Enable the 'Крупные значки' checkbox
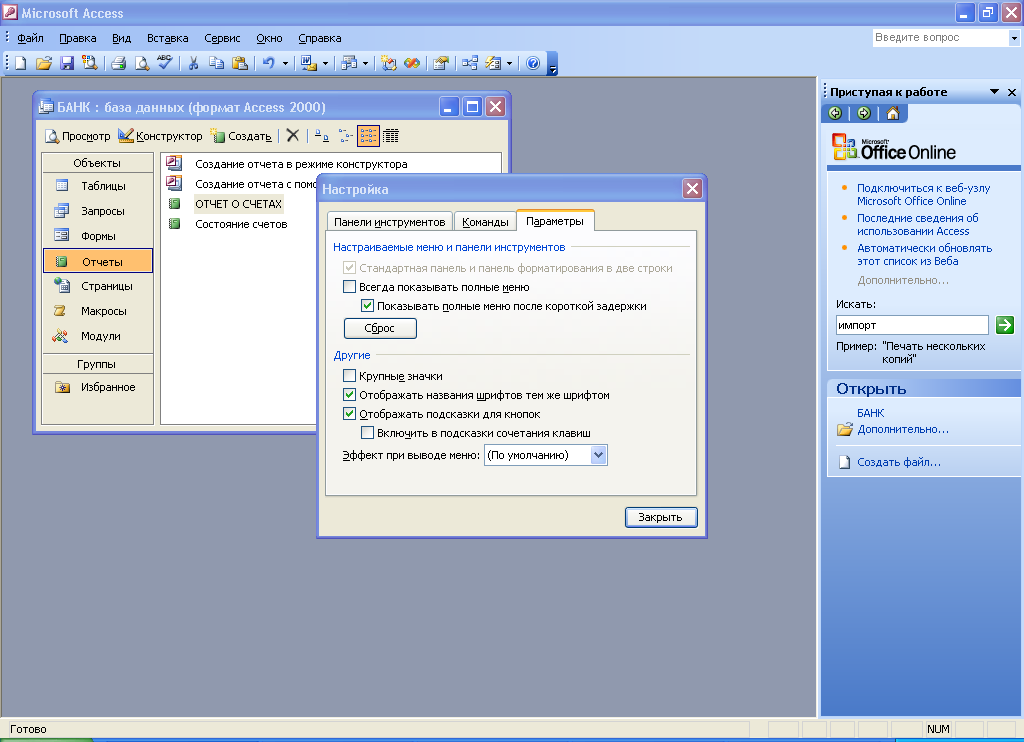 click(x=349, y=376)
